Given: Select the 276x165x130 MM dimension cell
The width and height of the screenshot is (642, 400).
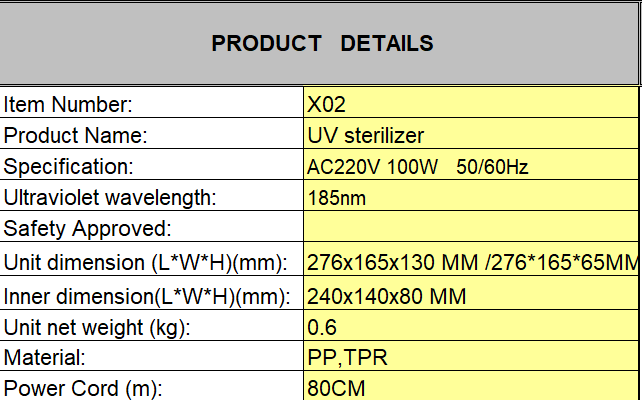Looking at the screenshot, I should 470,263.
